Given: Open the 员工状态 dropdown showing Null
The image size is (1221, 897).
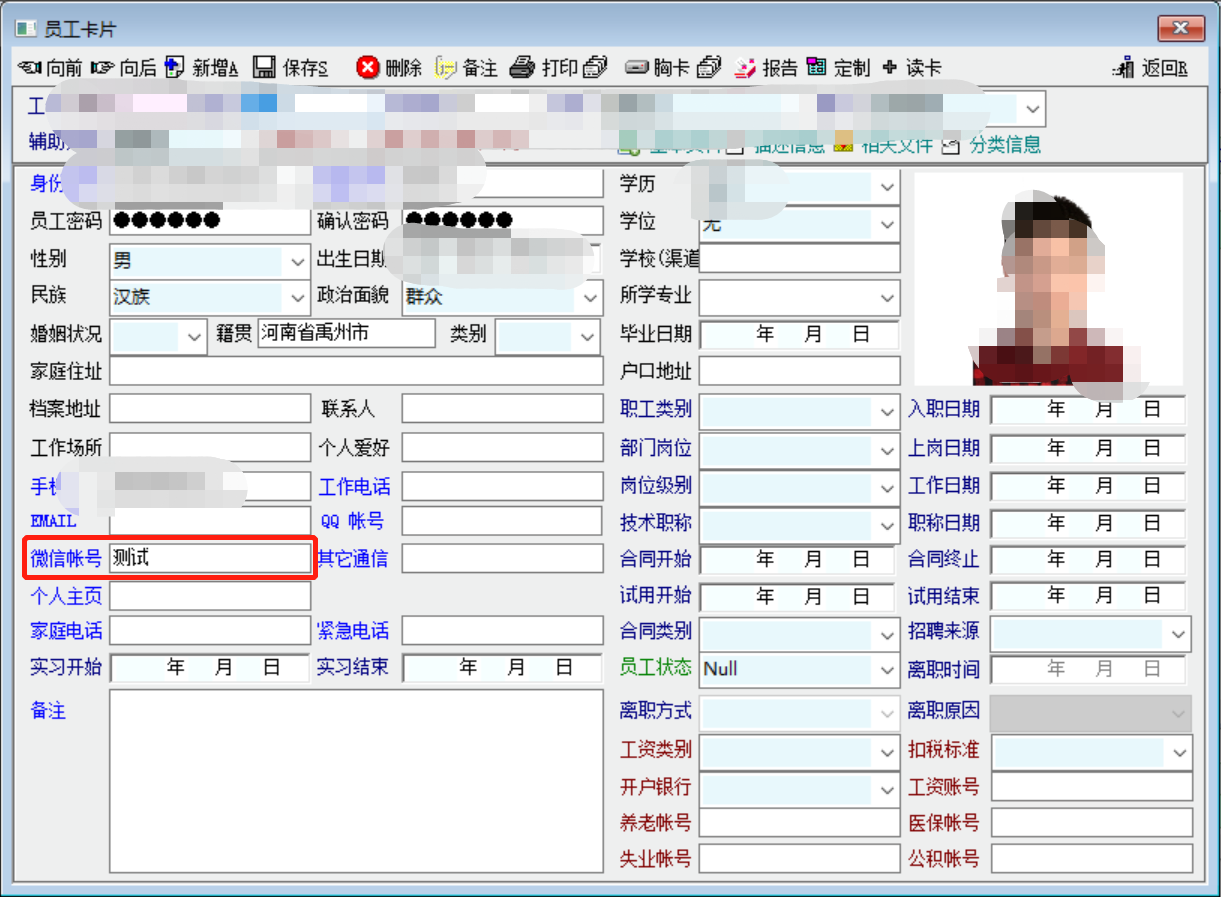Looking at the screenshot, I should (887, 669).
